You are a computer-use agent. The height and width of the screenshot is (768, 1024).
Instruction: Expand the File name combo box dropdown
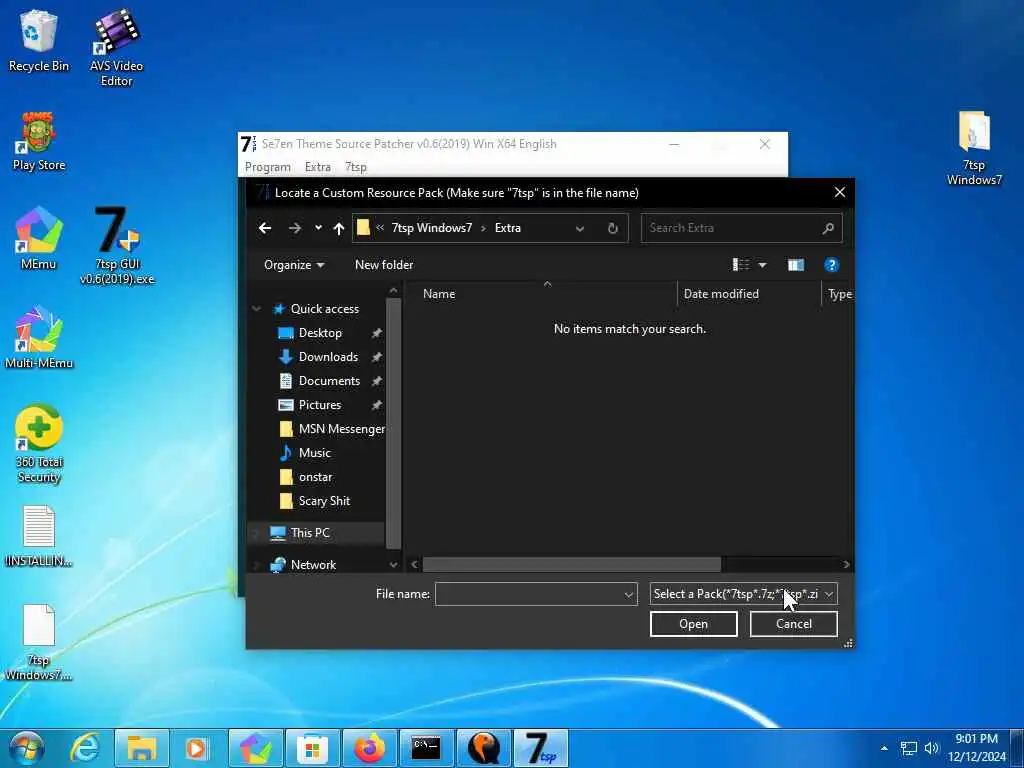click(x=628, y=594)
